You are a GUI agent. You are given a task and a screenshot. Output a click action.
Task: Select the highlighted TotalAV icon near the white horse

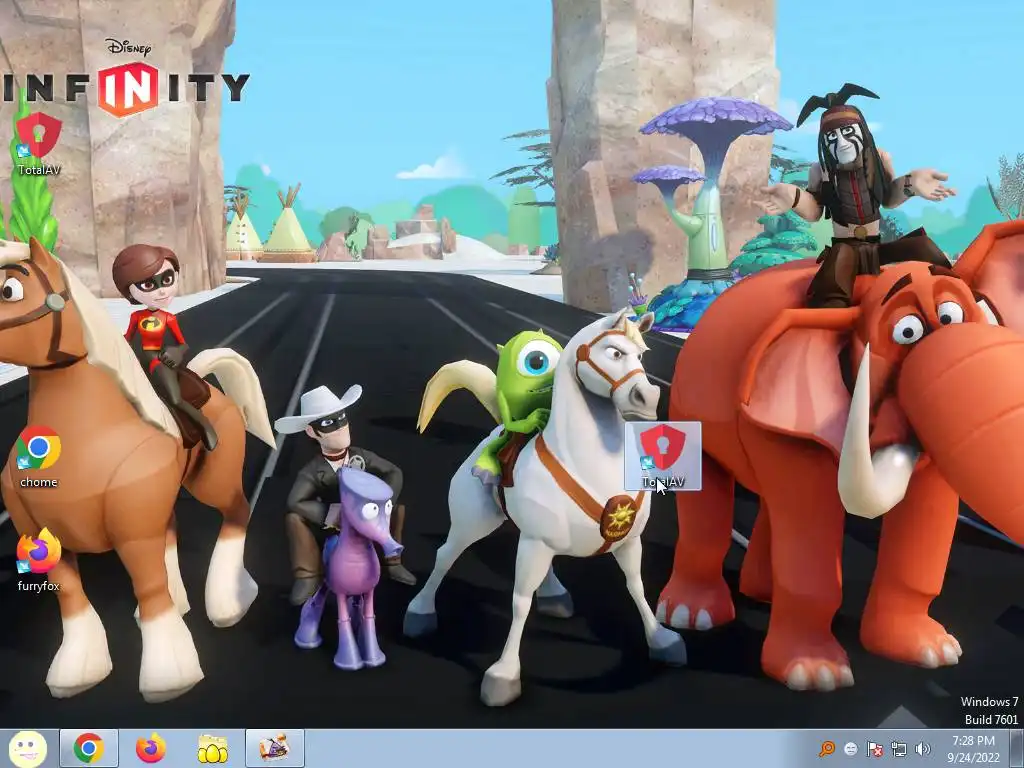pos(663,456)
